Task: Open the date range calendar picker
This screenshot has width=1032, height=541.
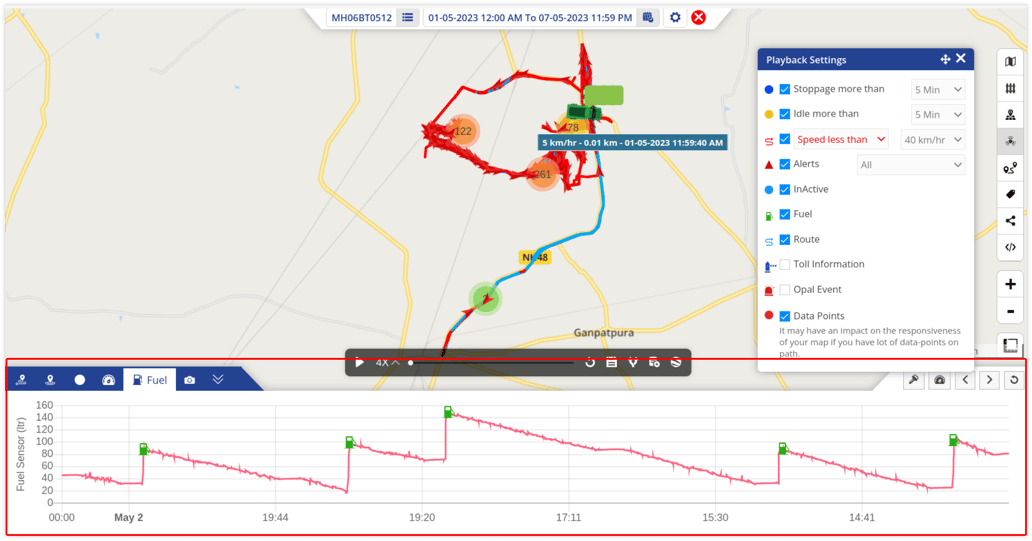Action: coord(649,18)
